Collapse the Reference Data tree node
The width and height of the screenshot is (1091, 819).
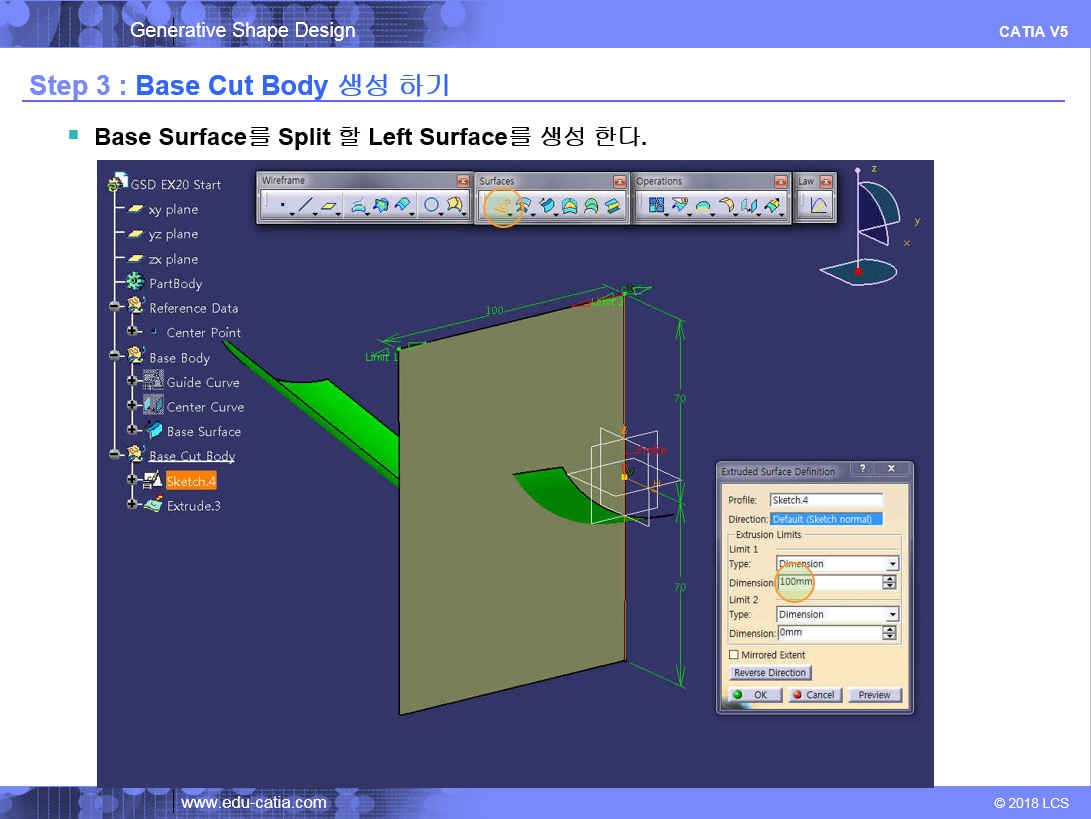[116, 308]
